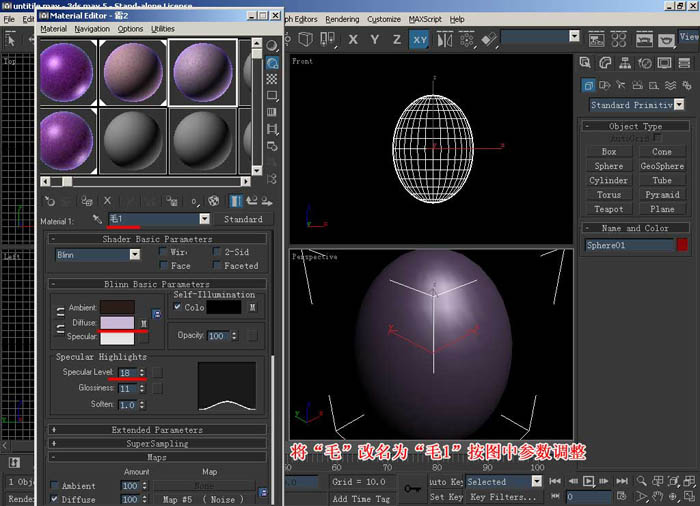Toggle the Backlight icon
Screen dimensions: 700x506
[x=272, y=63]
